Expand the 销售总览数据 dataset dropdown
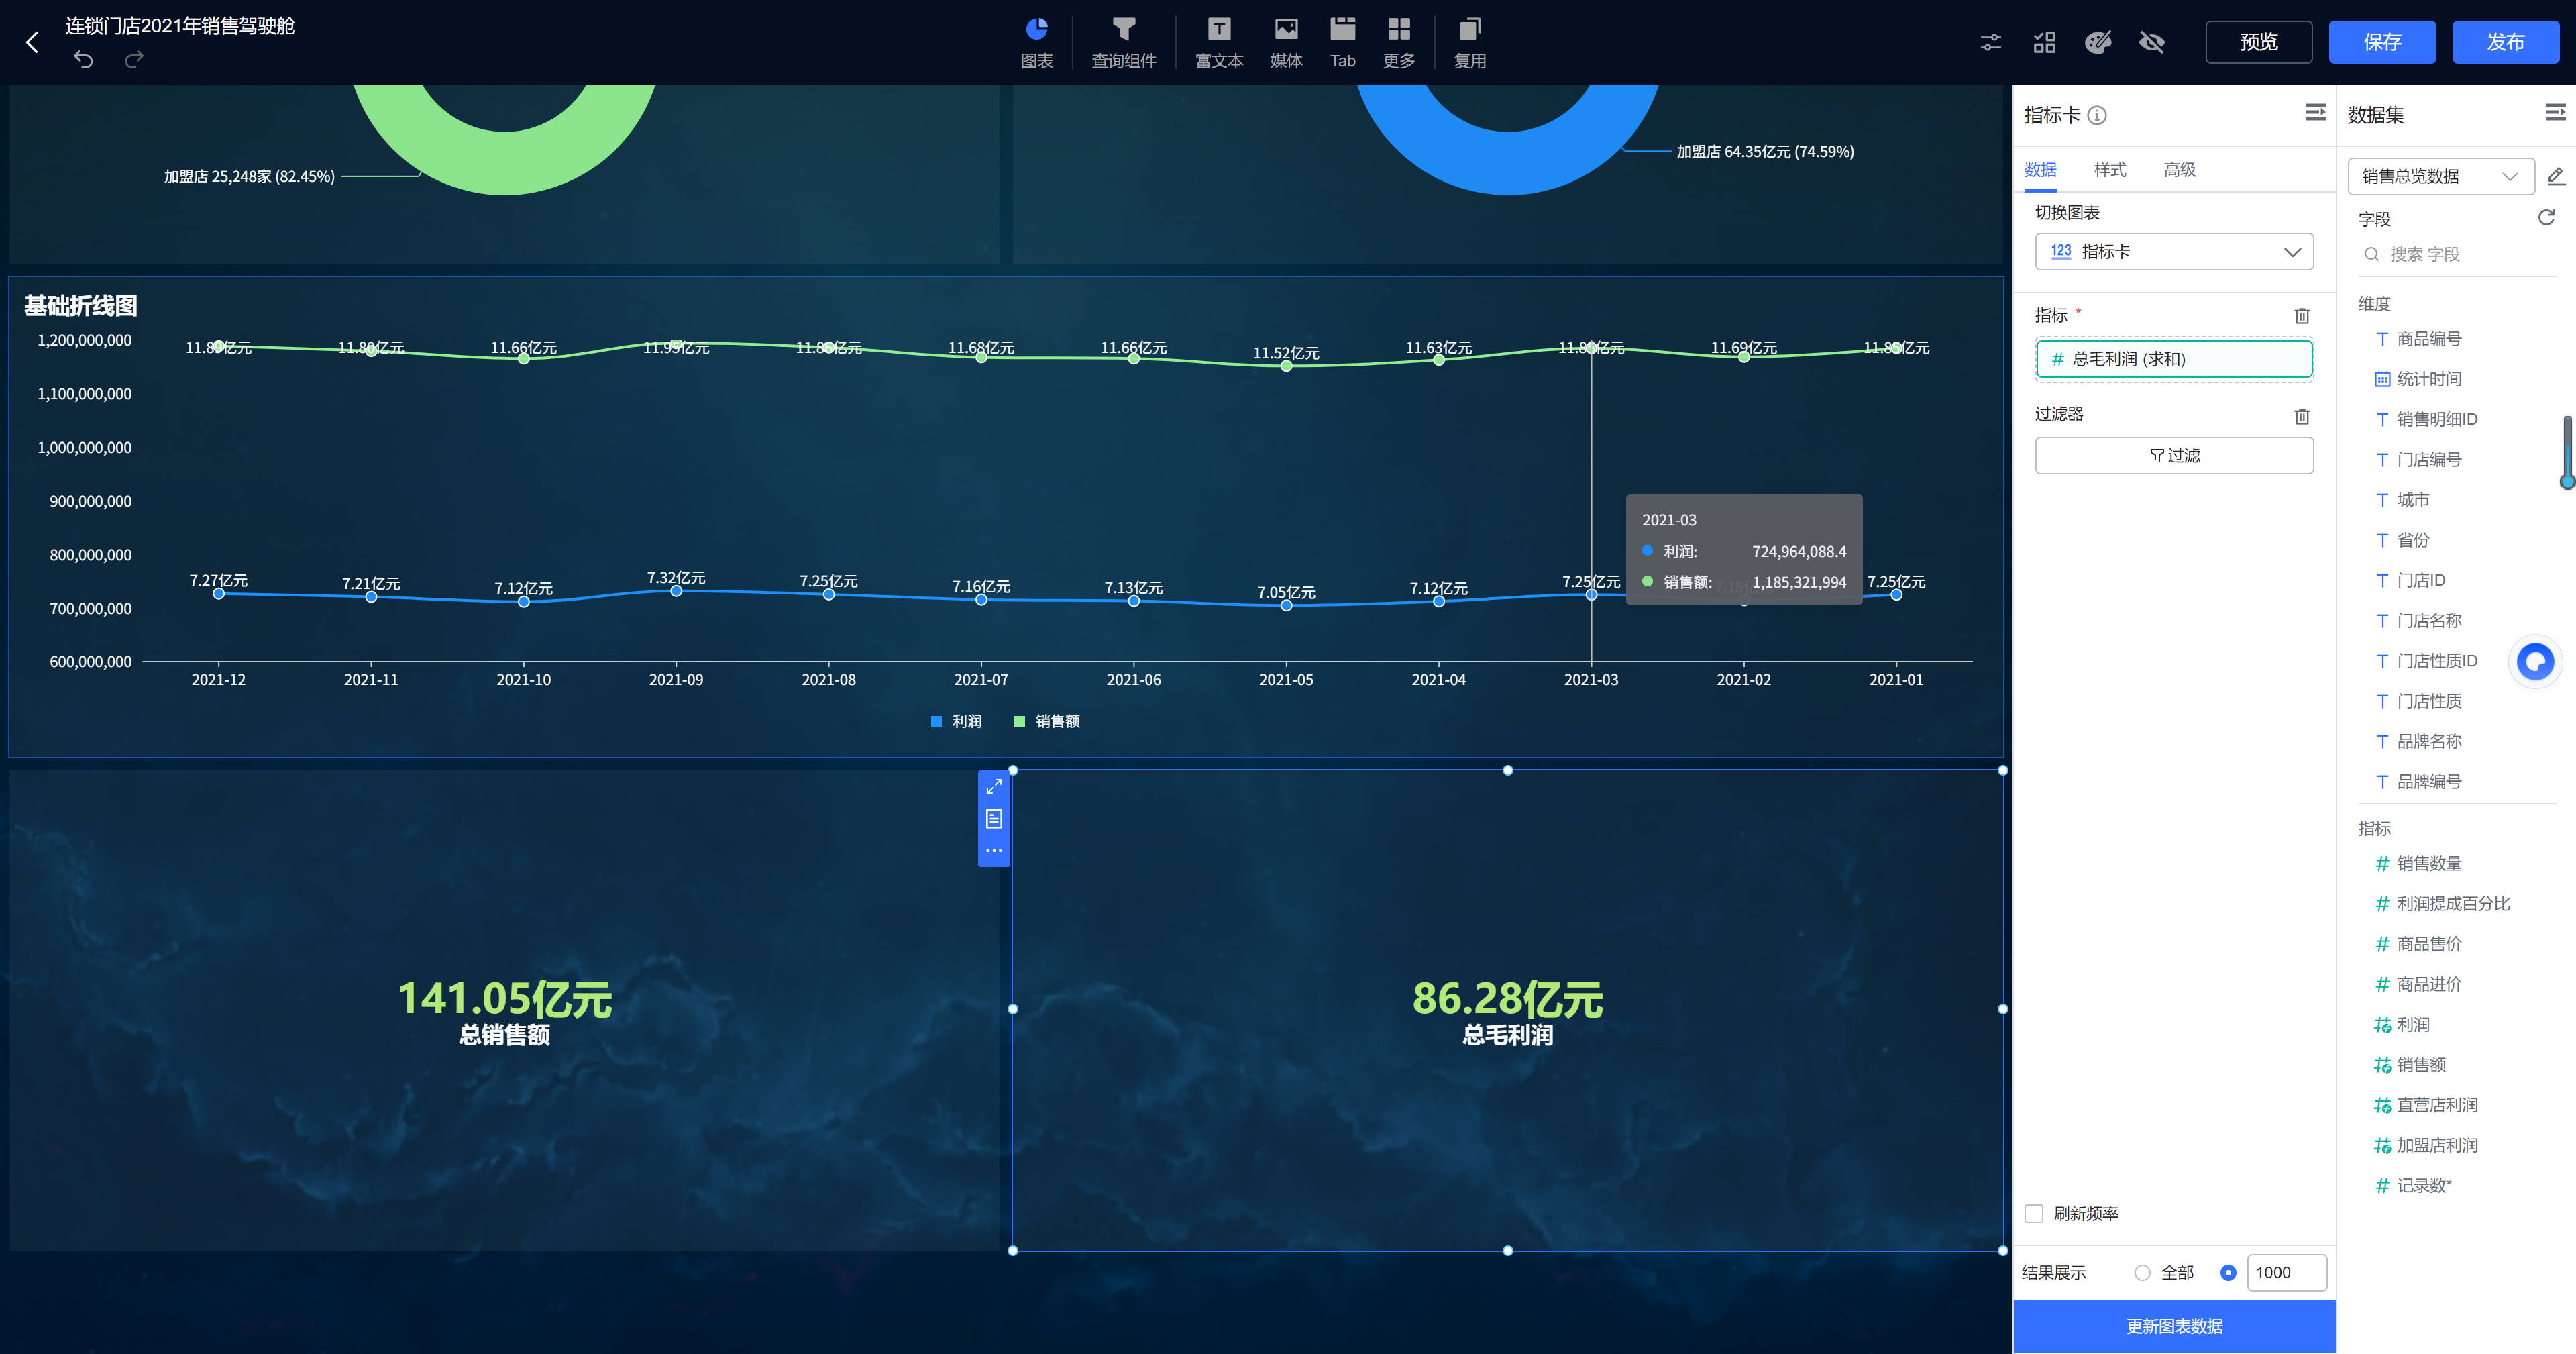The width and height of the screenshot is (2576, 1354). [2440, 177]
